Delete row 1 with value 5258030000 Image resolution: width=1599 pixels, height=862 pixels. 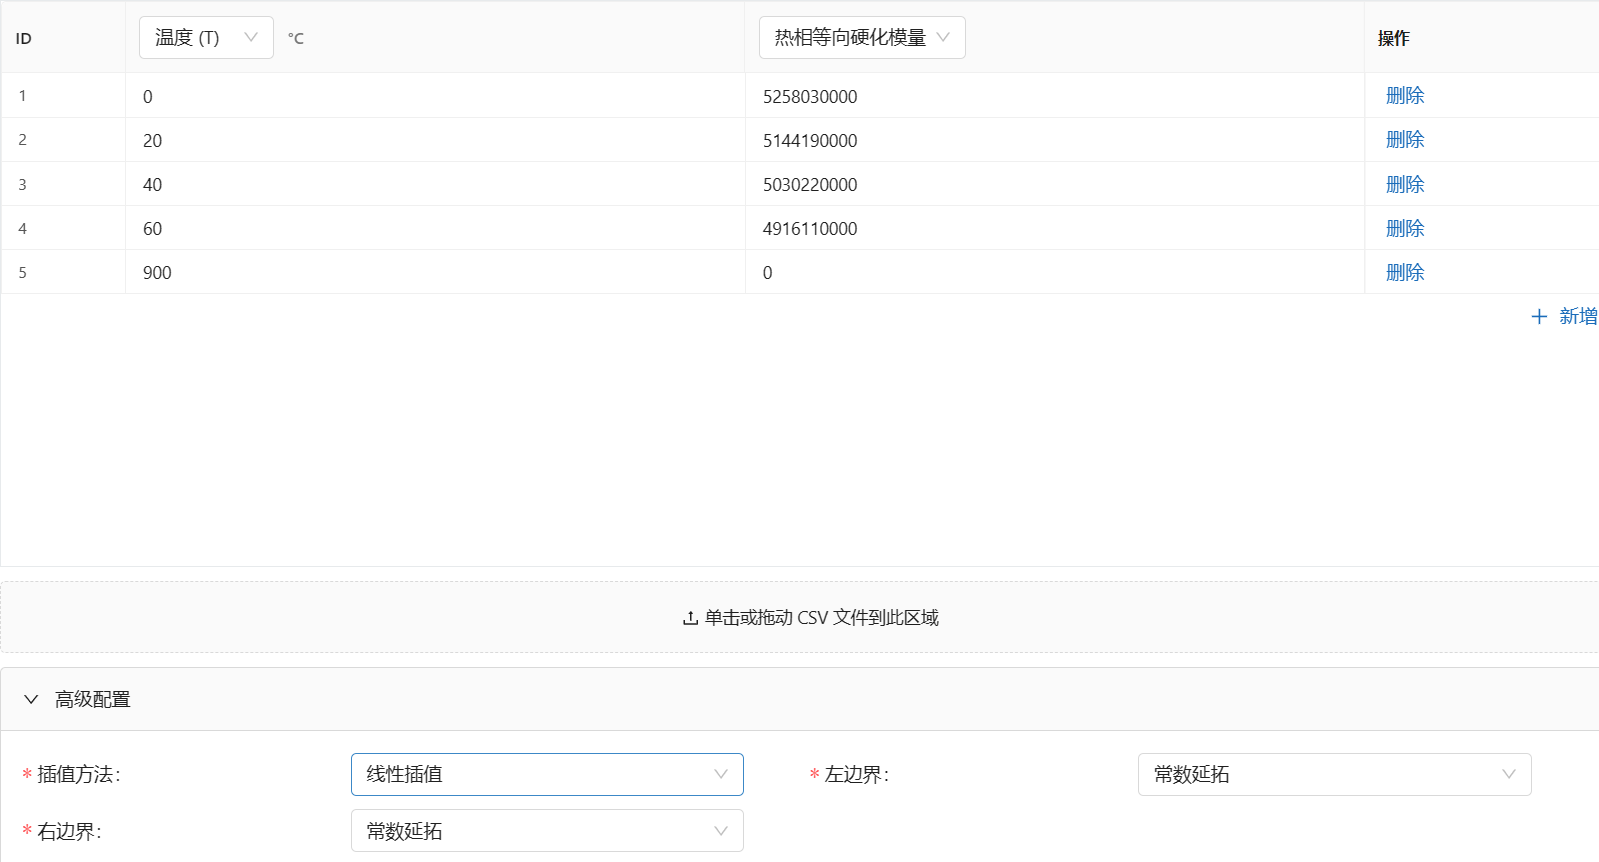[x=1405, y=96]
